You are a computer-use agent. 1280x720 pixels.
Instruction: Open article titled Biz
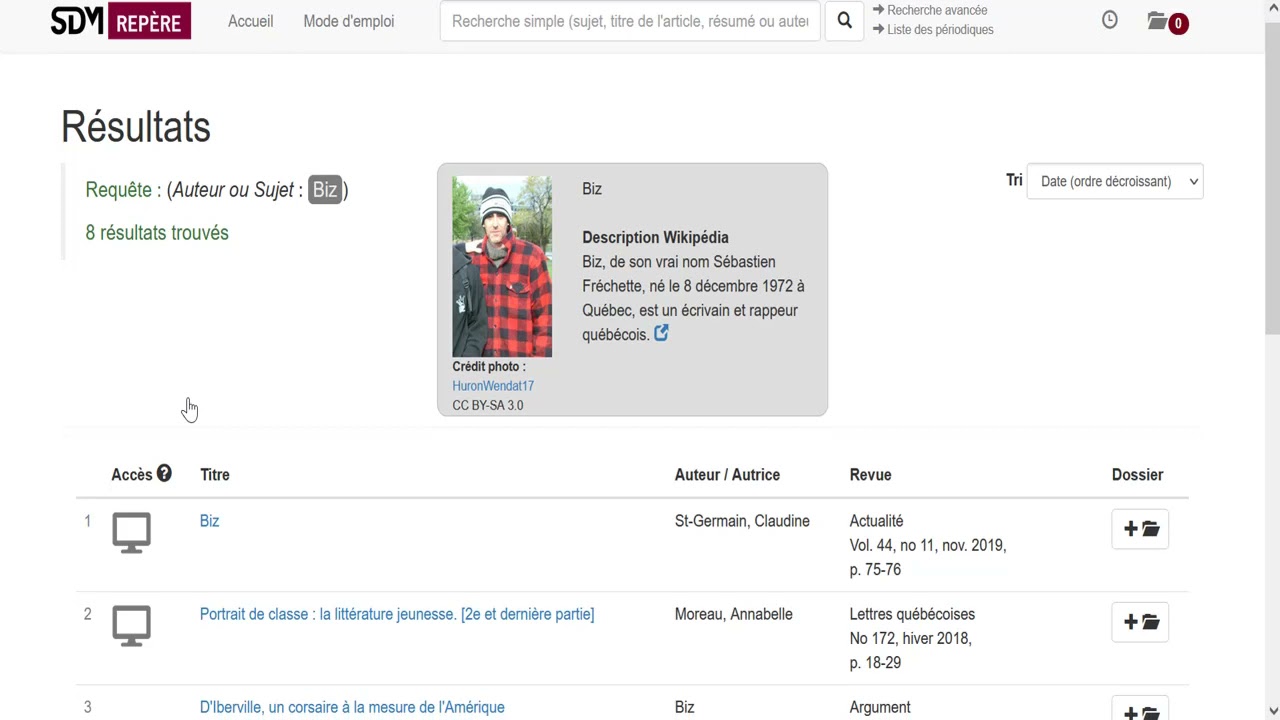210,521
